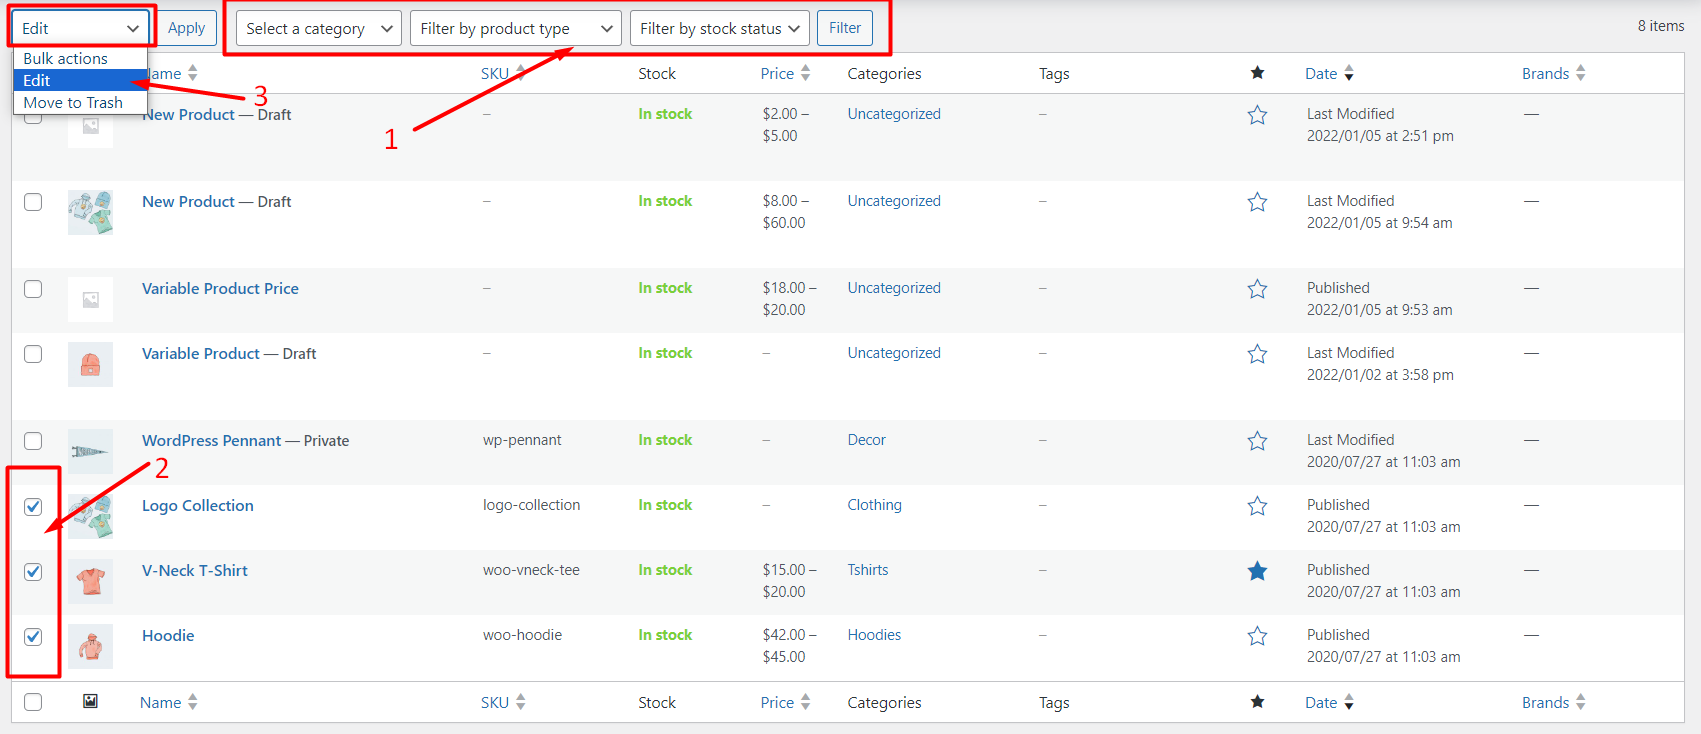
Task: Click the woo-hoodie SKU text
Action: [522, 635]
